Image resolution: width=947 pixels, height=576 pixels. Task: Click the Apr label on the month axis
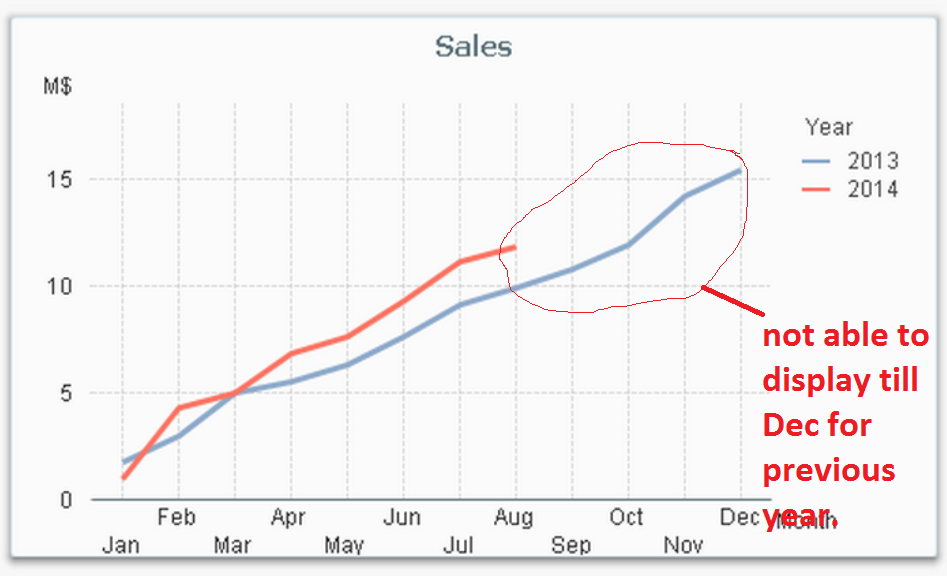(289, 518)
